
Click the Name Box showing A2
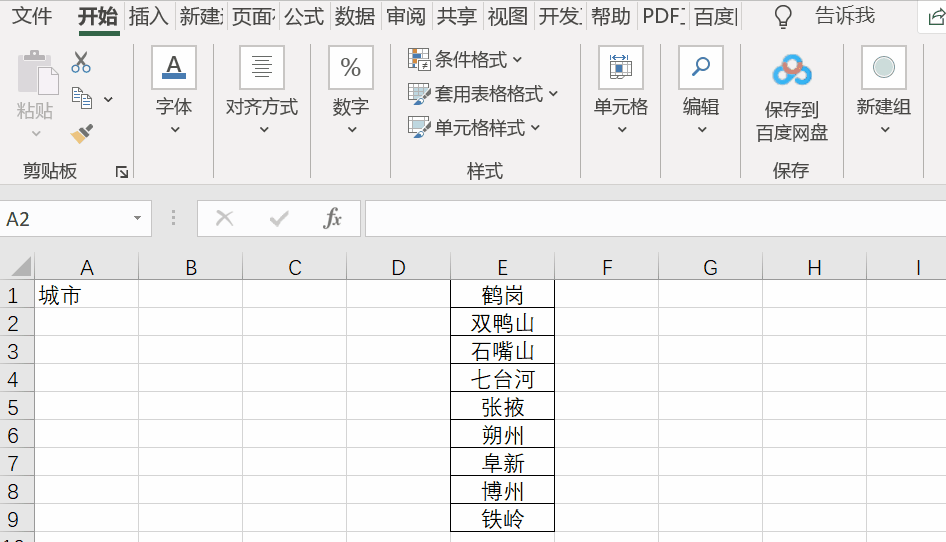point(63,218)
